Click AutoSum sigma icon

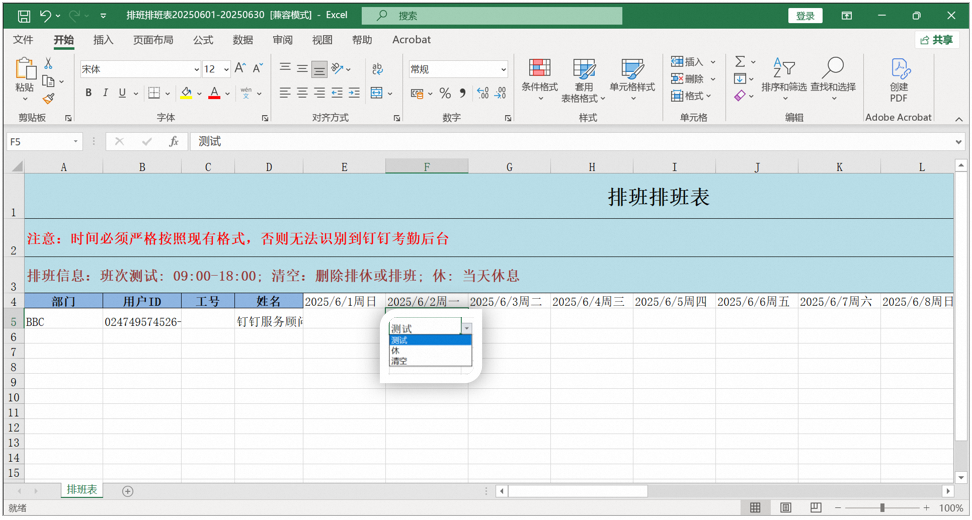[x=740, y=62]
